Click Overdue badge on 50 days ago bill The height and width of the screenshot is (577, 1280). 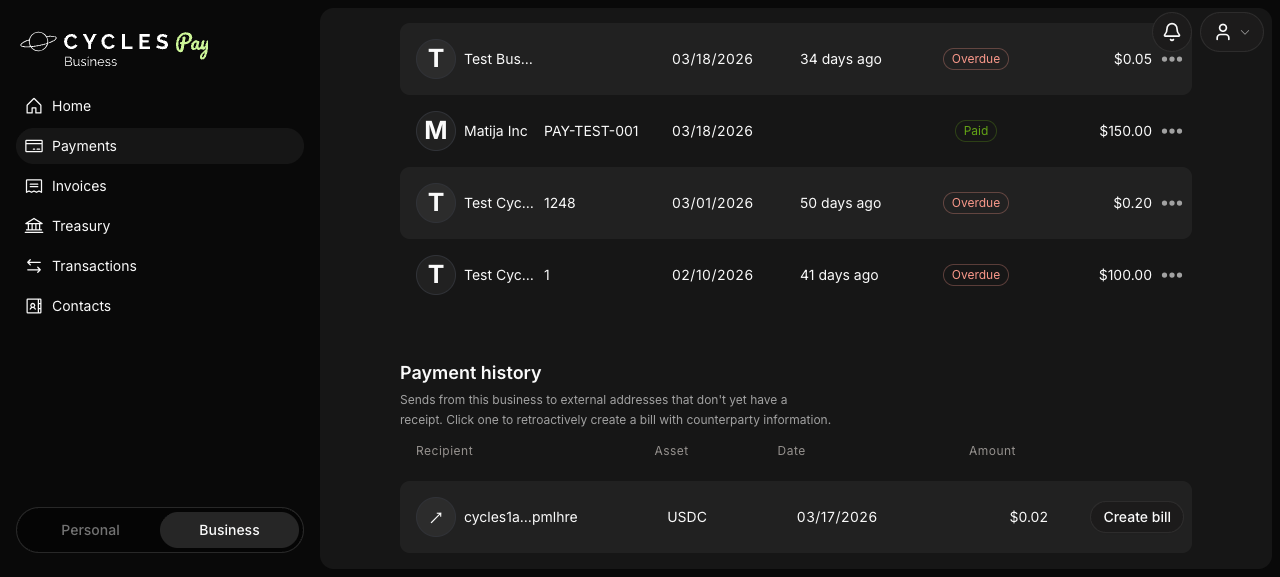click(x=976, y=203)
